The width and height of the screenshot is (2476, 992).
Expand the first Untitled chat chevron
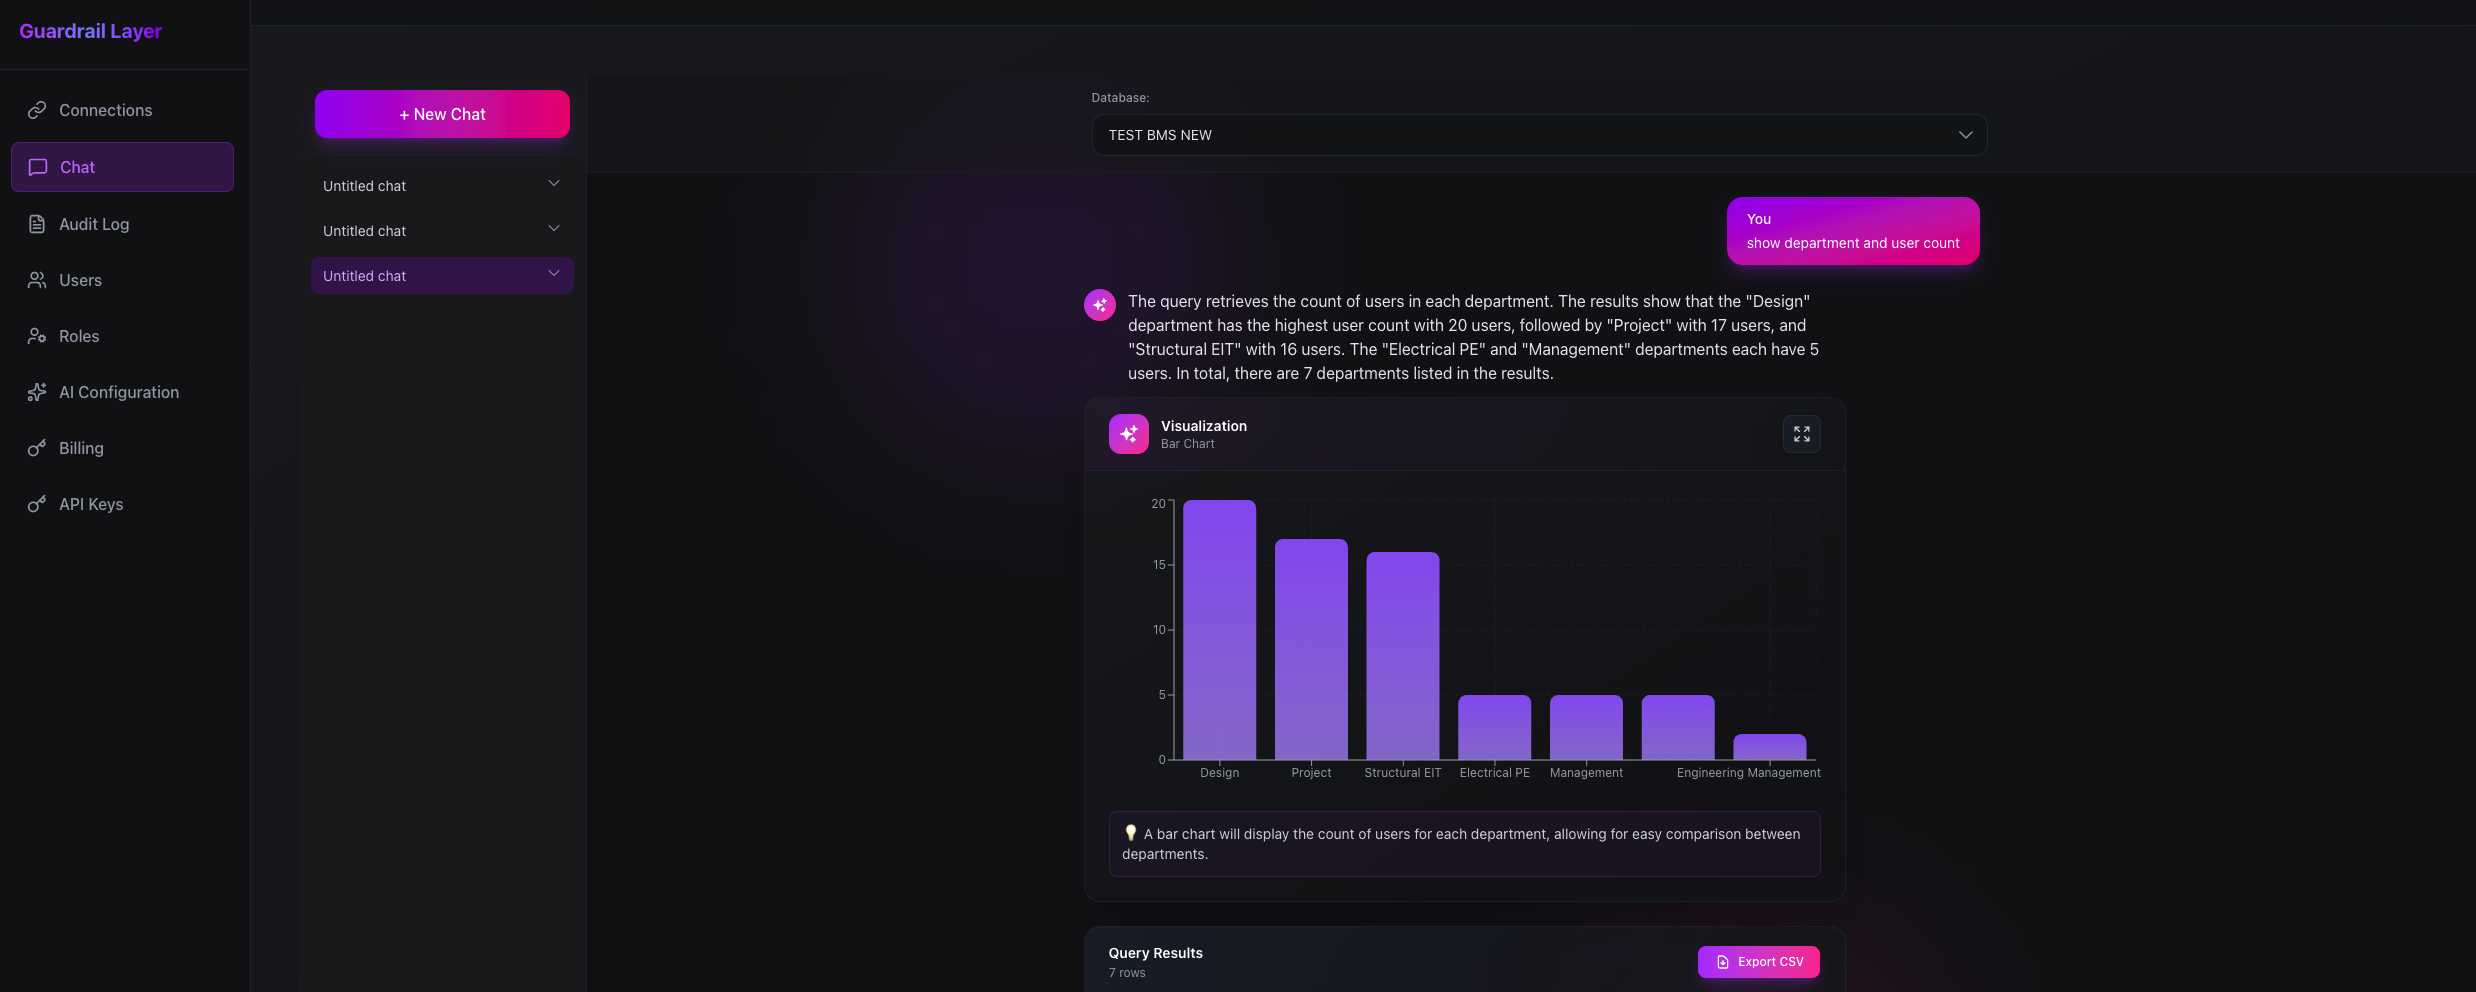click(554, 183)
